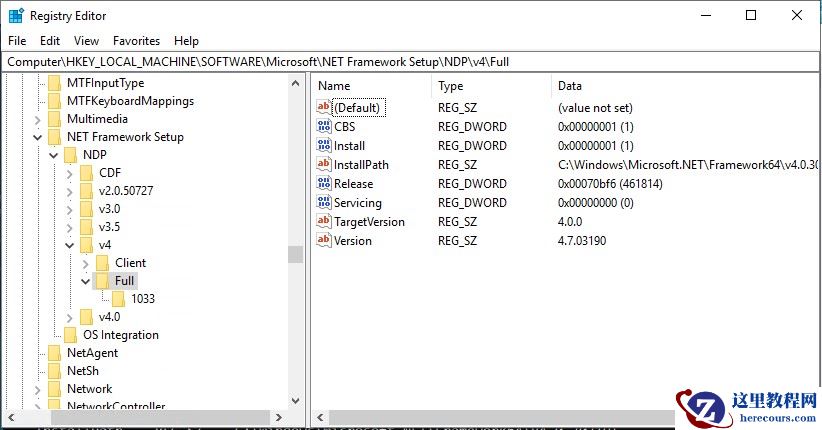Click the tree pane vertical scrollbar thumb
Screen dimensions: 822x430
tap(295, 254)
